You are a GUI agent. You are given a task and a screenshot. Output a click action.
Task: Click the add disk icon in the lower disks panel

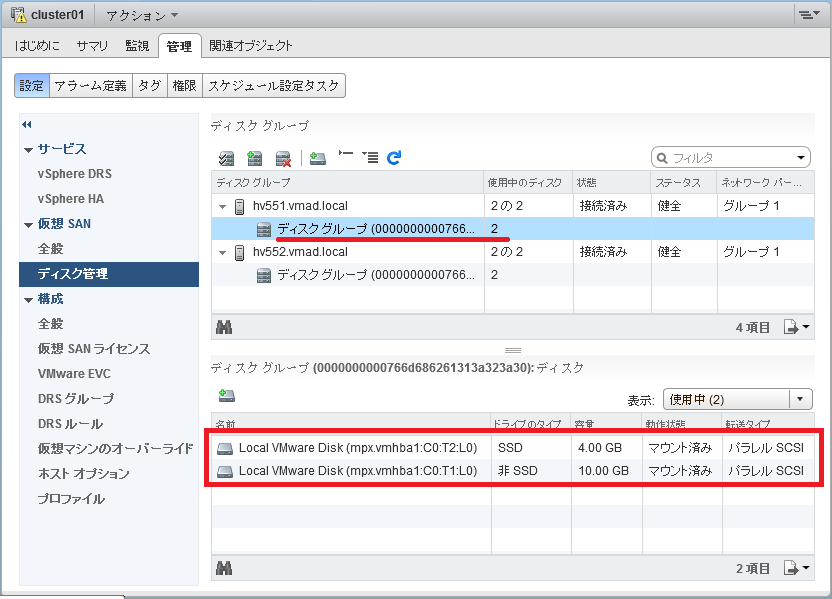[227, 395]
